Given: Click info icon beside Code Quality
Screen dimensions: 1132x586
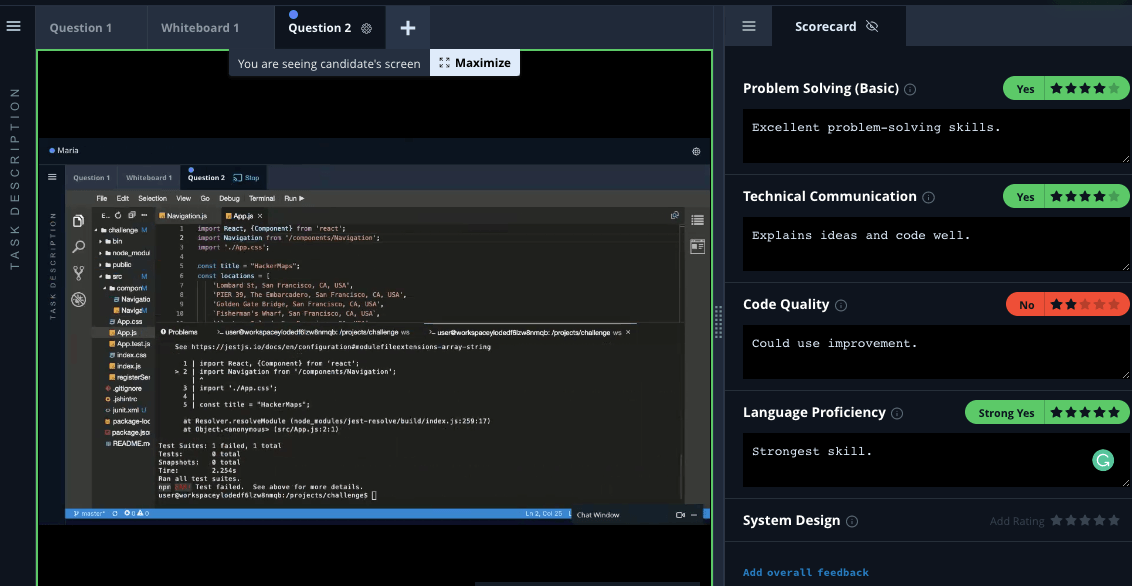Looking at the screenshot, I should pos(841,305).
